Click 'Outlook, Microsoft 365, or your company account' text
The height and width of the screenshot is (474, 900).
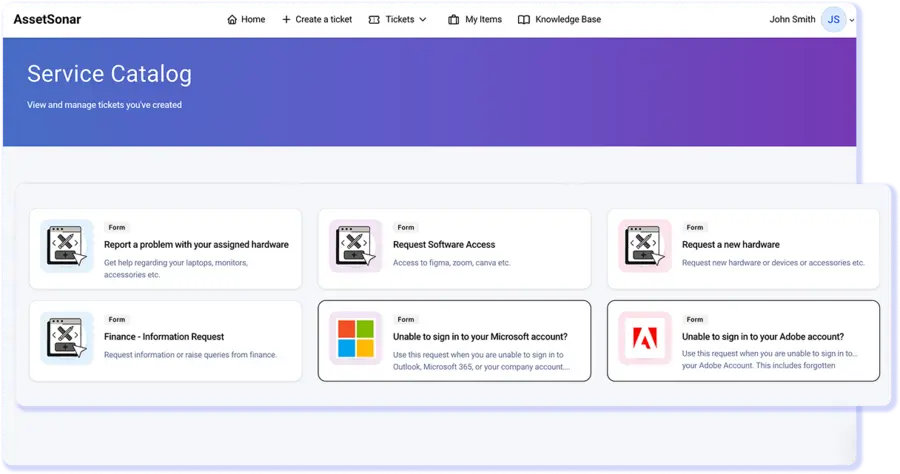481,367
